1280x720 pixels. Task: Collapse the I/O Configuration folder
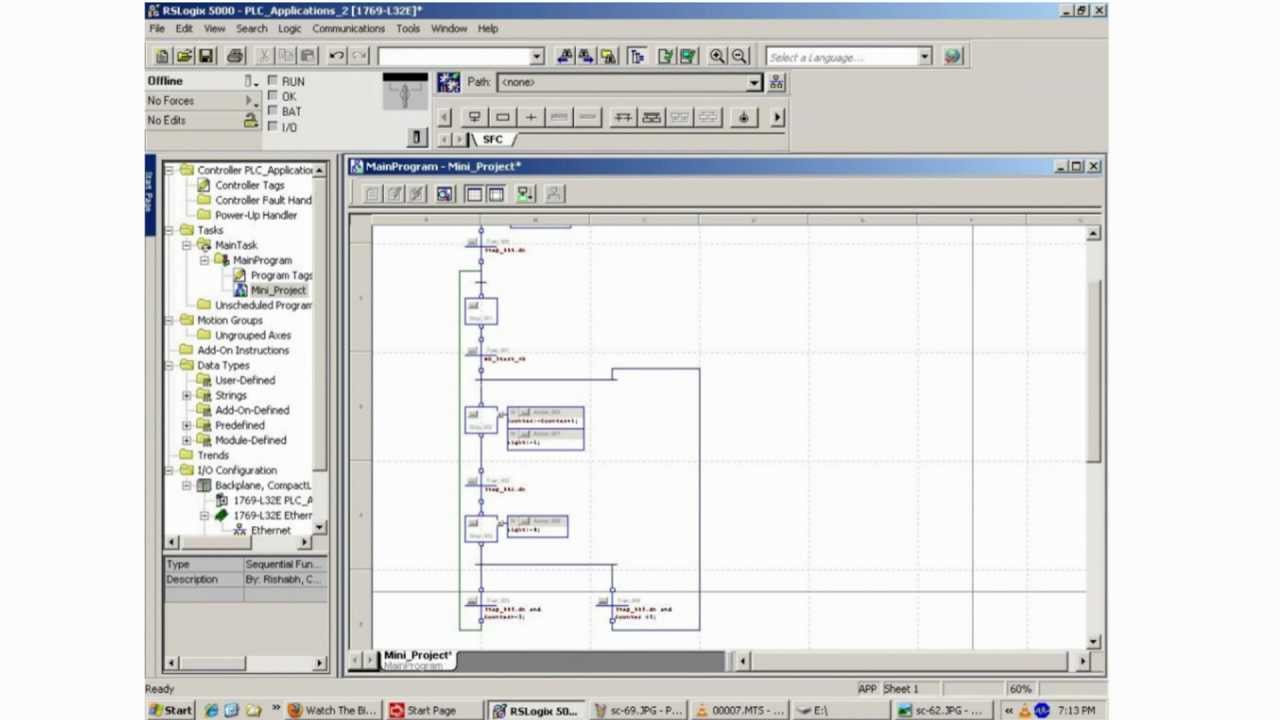(169, 470)
